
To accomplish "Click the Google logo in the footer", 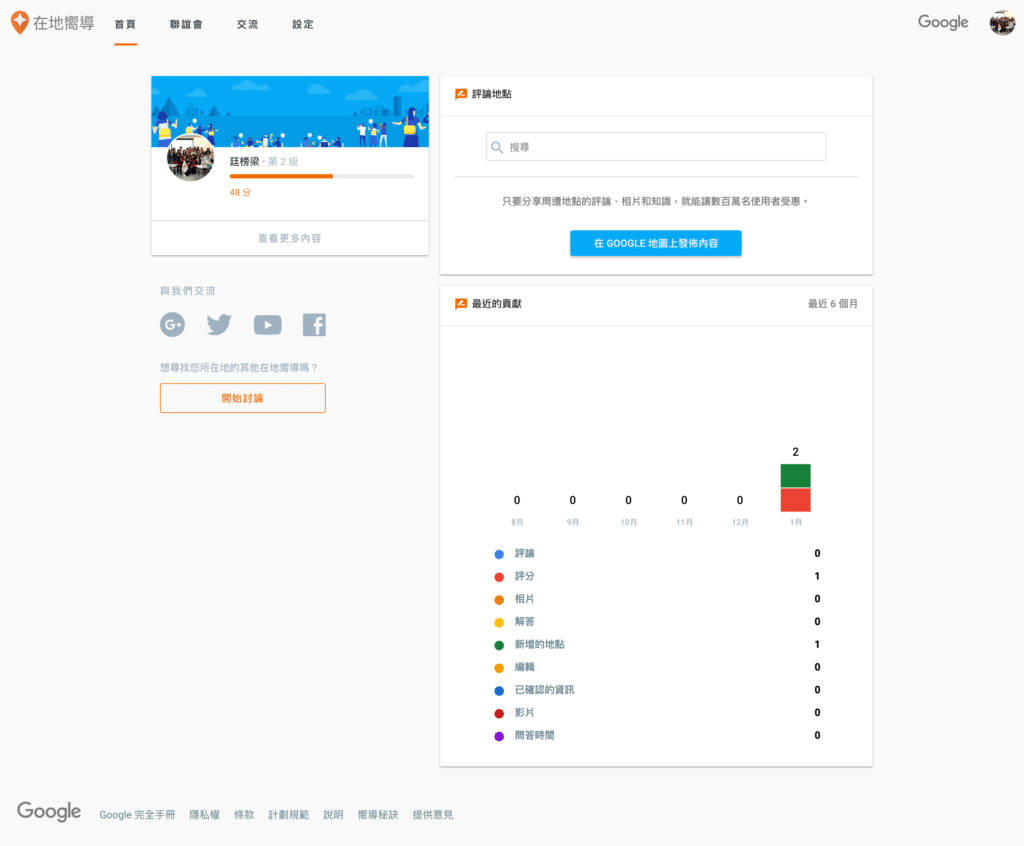I will tap(49, 811).
